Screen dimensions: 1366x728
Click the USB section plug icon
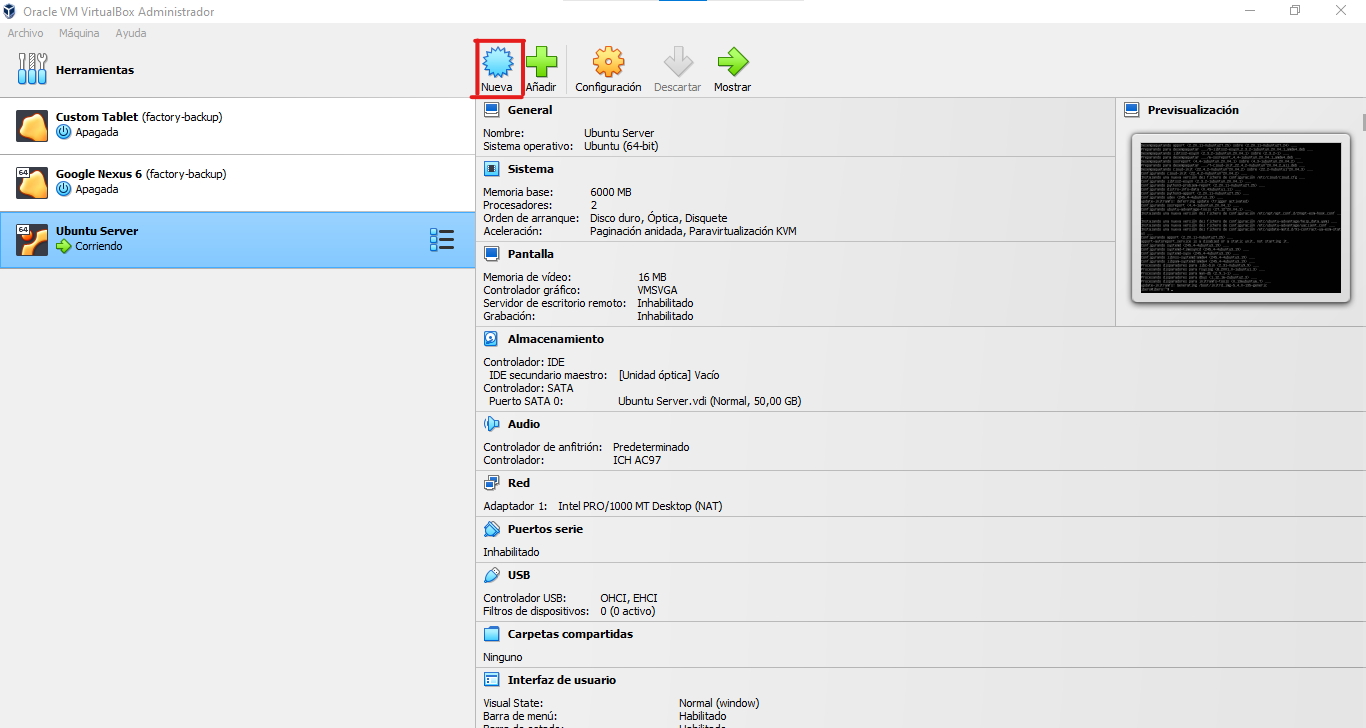click(491, 575)
